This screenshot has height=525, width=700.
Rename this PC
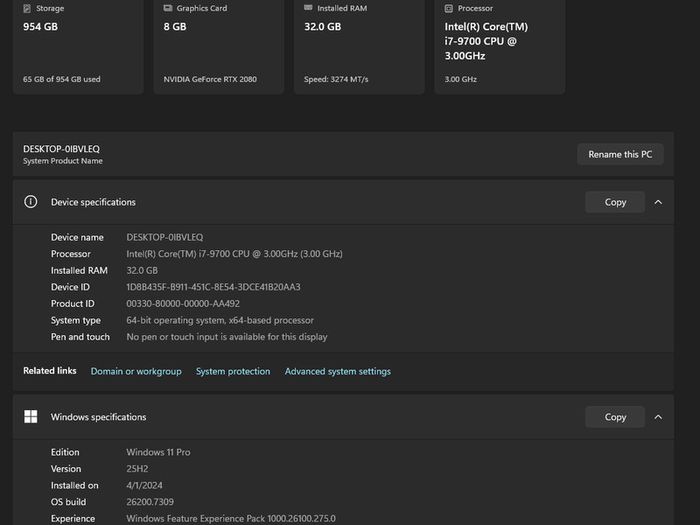tap(620, 154)
